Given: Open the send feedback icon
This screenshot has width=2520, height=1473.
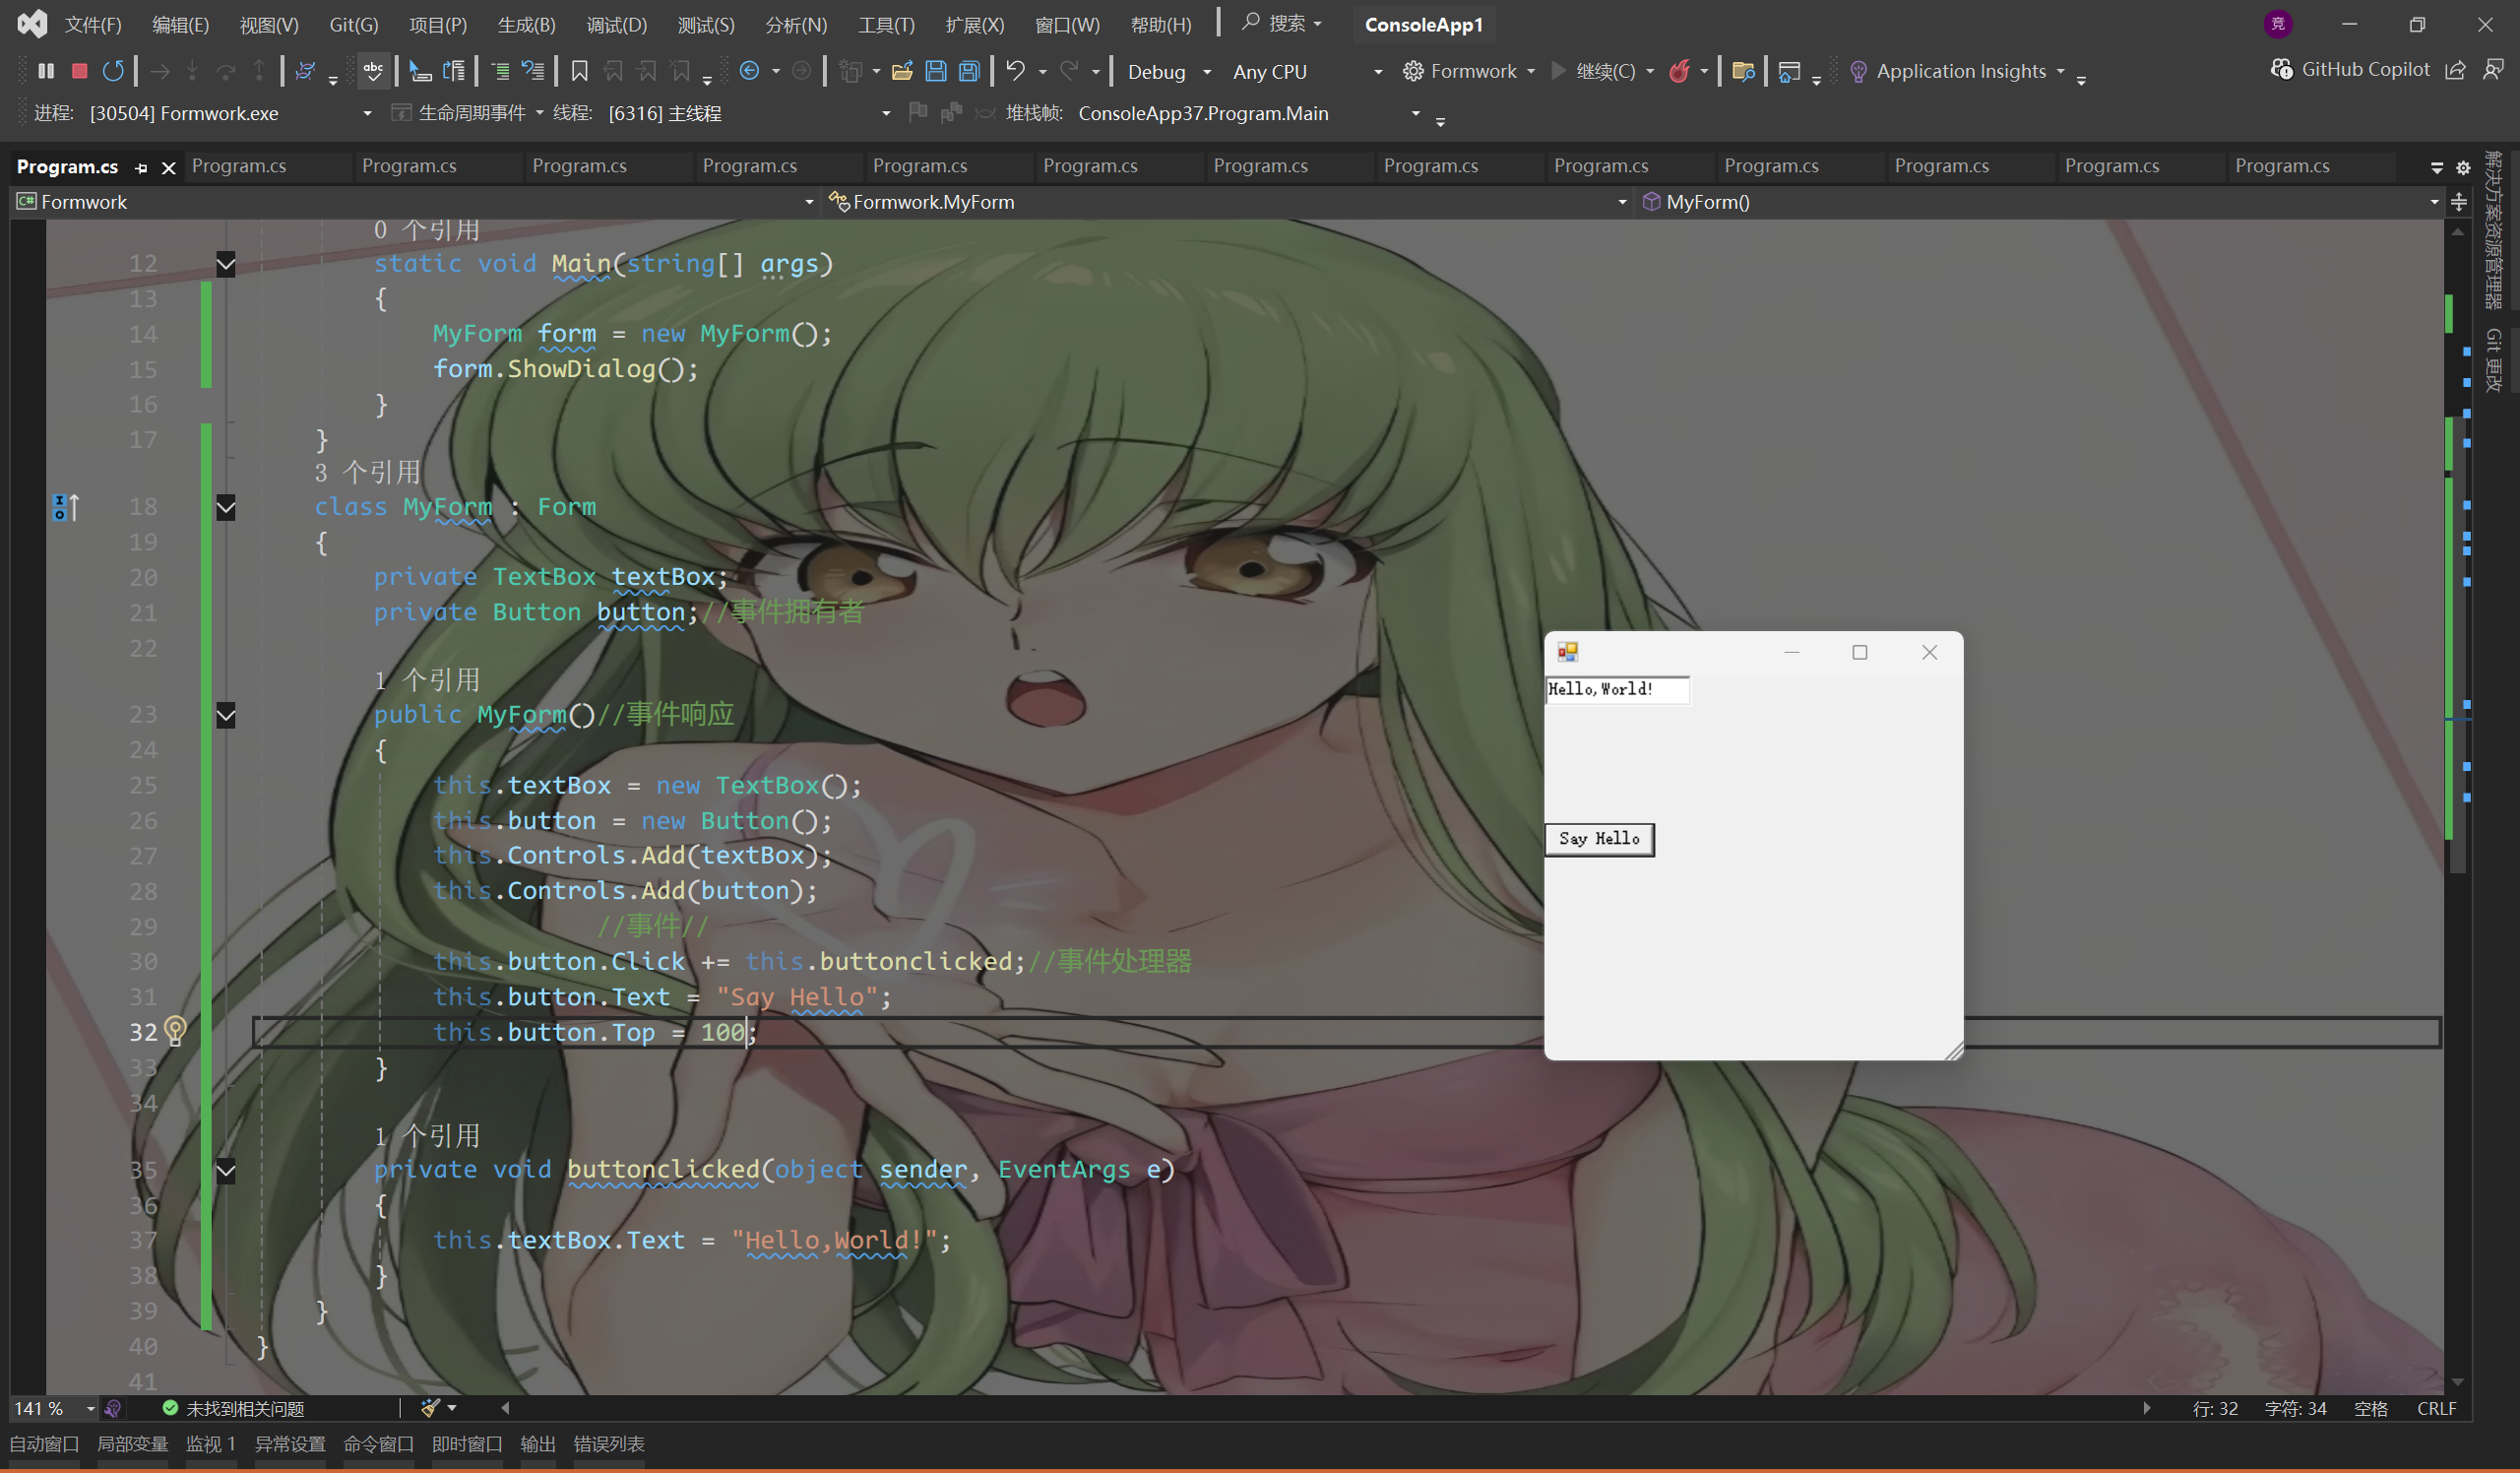Looking at the screenshot, I should (2493, 69).
